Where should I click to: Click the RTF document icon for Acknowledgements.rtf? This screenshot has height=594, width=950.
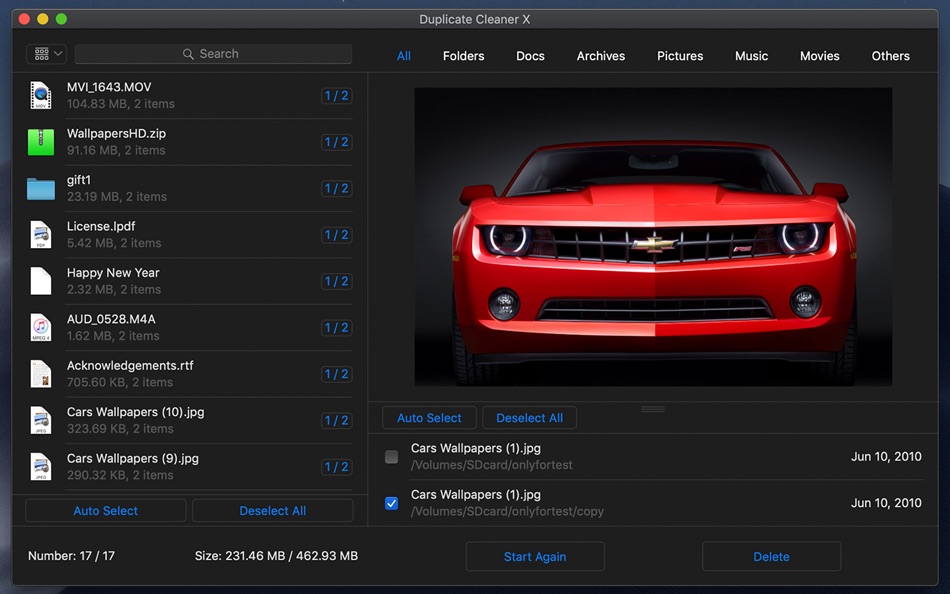click(x=41, y=374)
